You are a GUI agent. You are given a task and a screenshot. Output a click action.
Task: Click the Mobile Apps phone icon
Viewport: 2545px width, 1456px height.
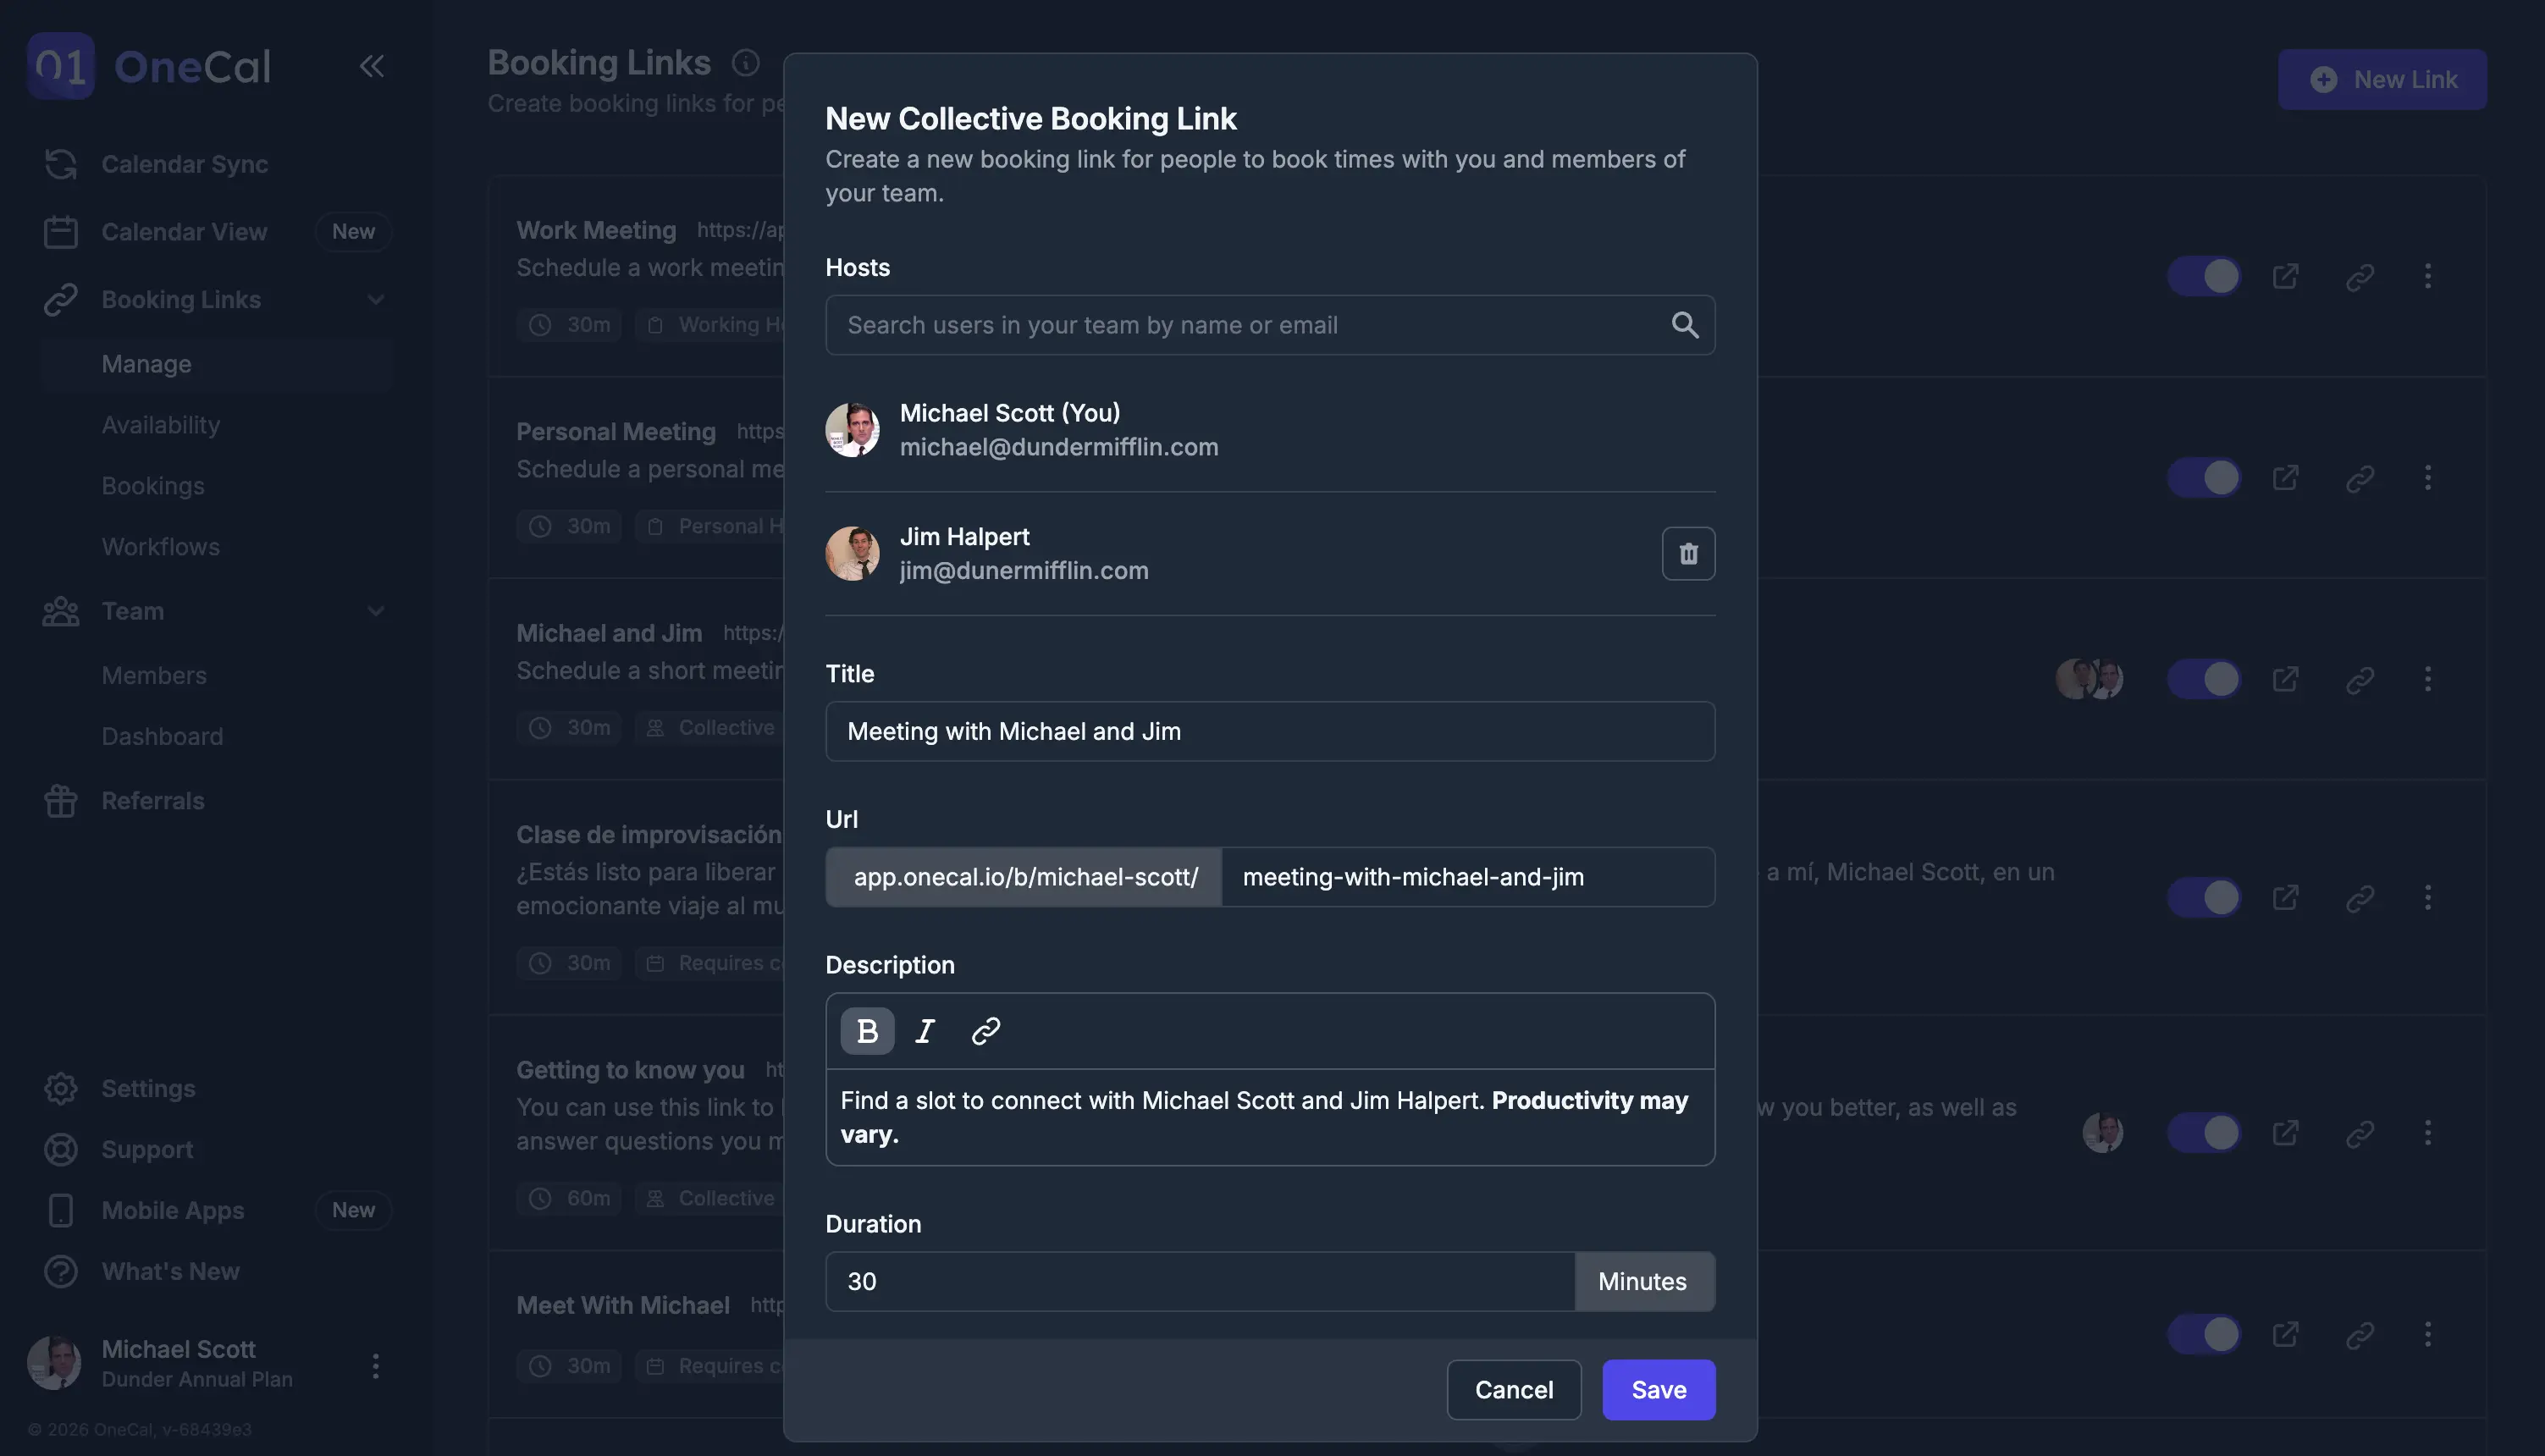click(61, 1211)
